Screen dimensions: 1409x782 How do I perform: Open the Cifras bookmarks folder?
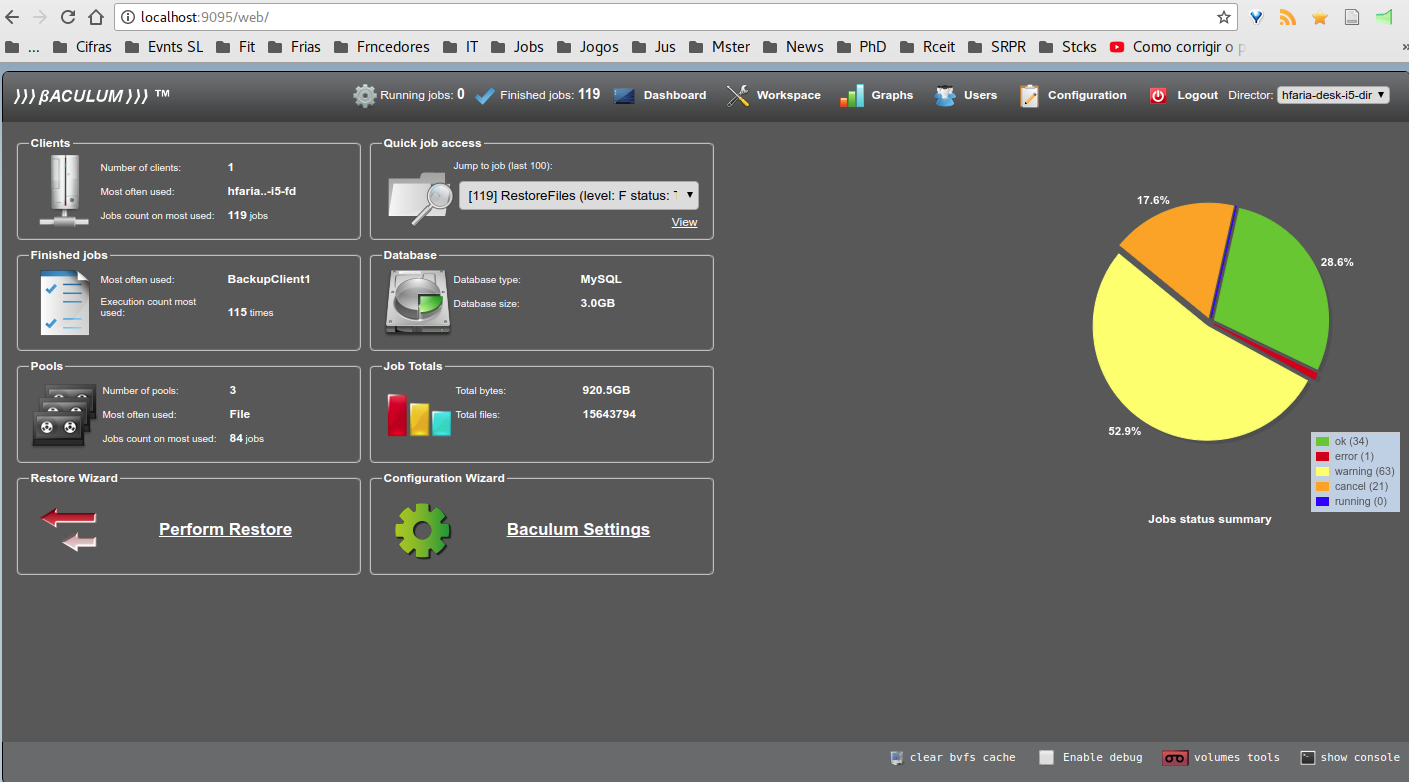tap(82, 47)
